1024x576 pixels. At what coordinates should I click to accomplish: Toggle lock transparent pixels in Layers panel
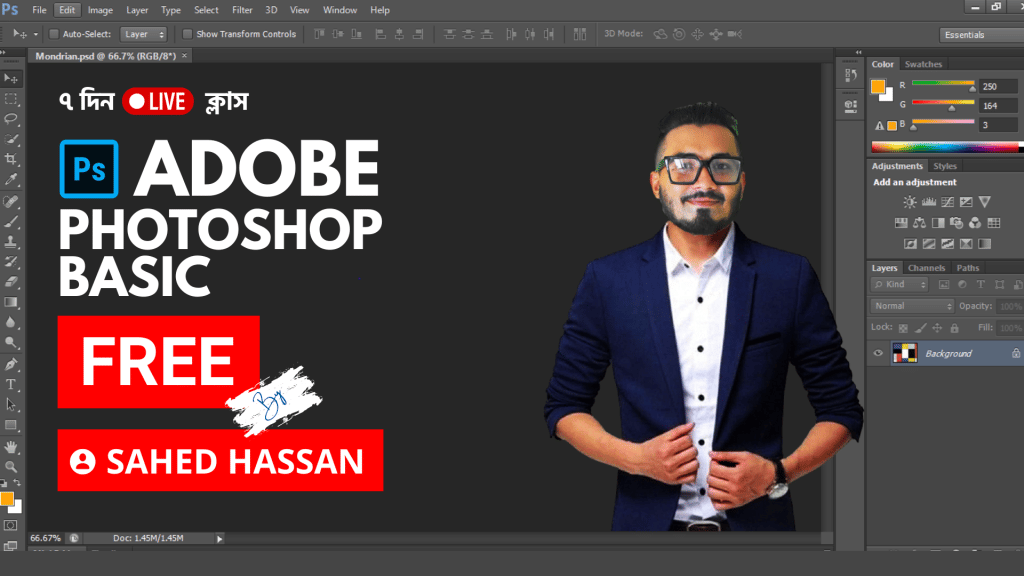point(903,328)
